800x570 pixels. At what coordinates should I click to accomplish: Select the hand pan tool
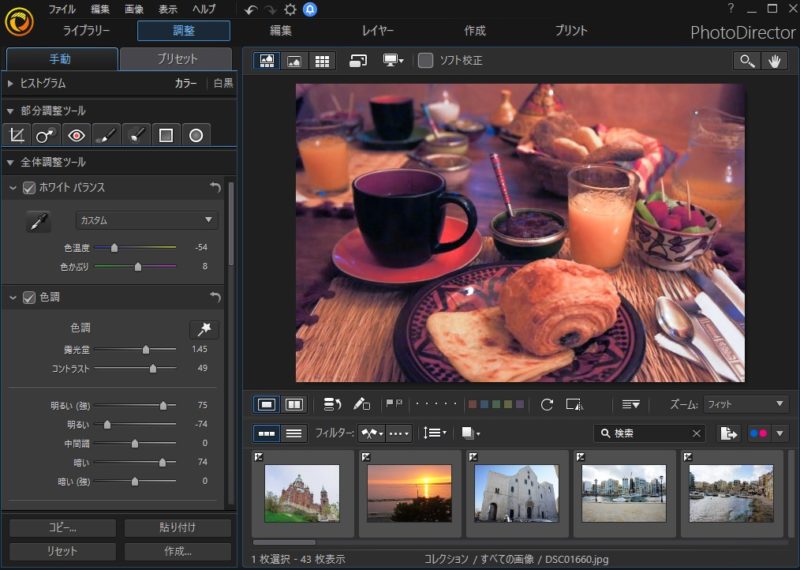(x=775, y=61)
